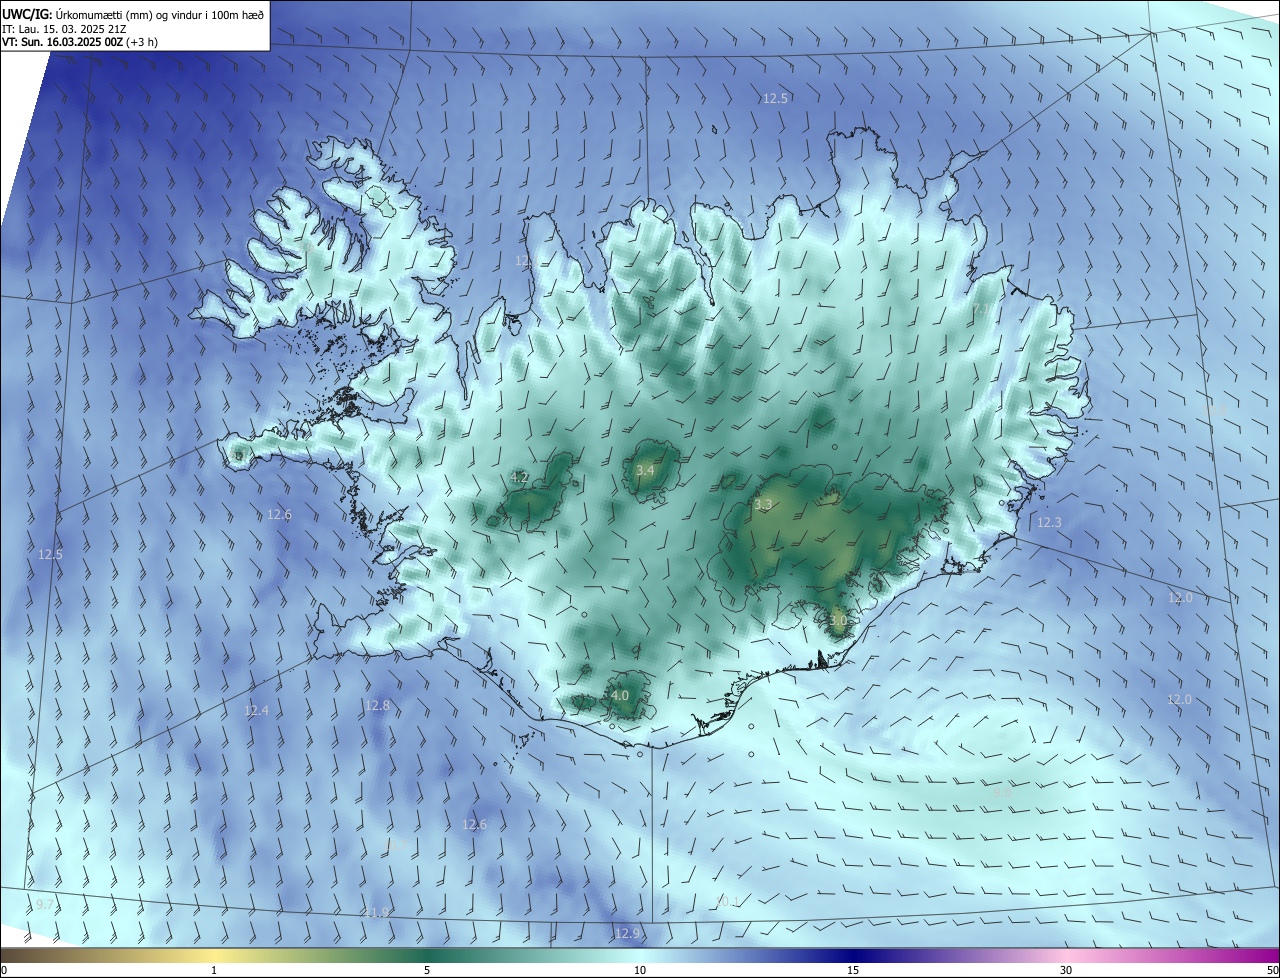Click the 11.9 value label on the map
The width and height of the screenshot is (1280, 978).
point(377,912)
